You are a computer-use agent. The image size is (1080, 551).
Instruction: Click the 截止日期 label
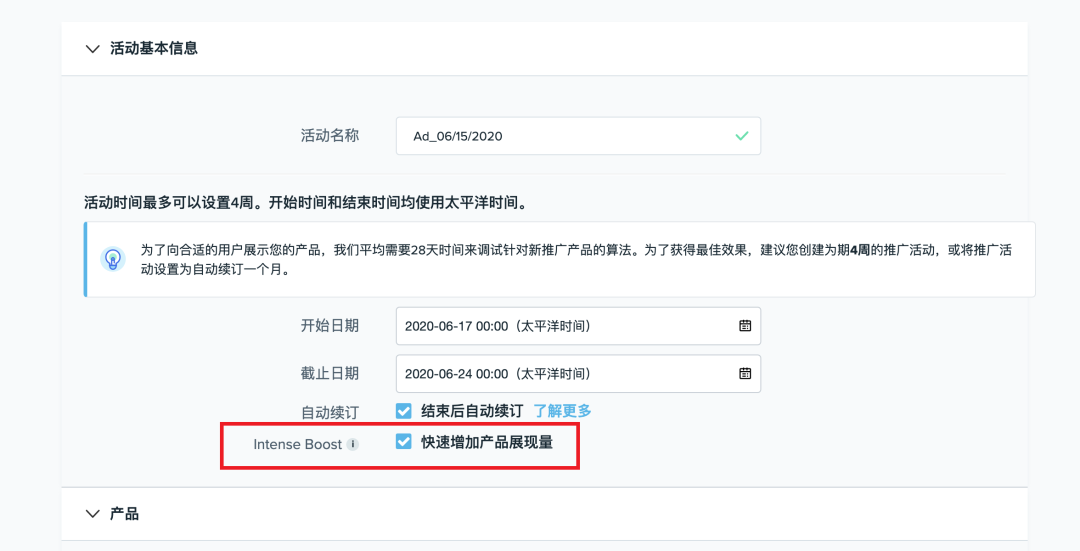pos(330,373)
